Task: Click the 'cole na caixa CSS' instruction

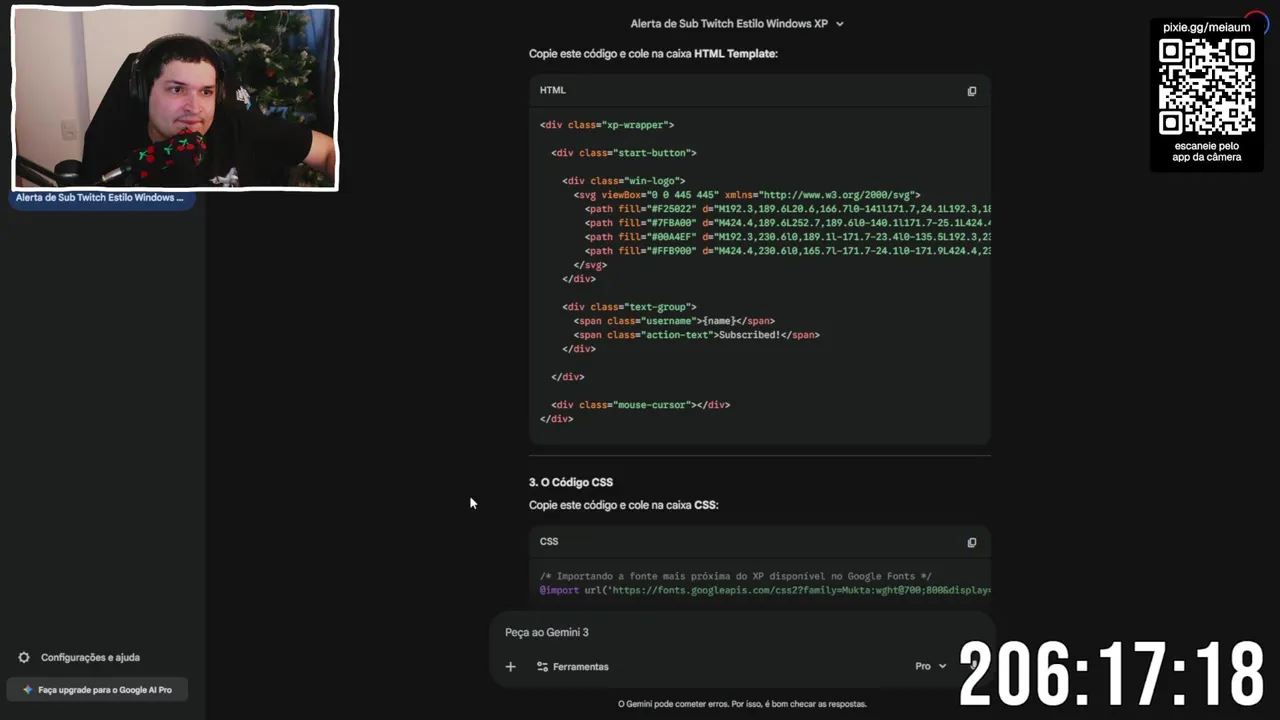Action: (x=624, y=505)
